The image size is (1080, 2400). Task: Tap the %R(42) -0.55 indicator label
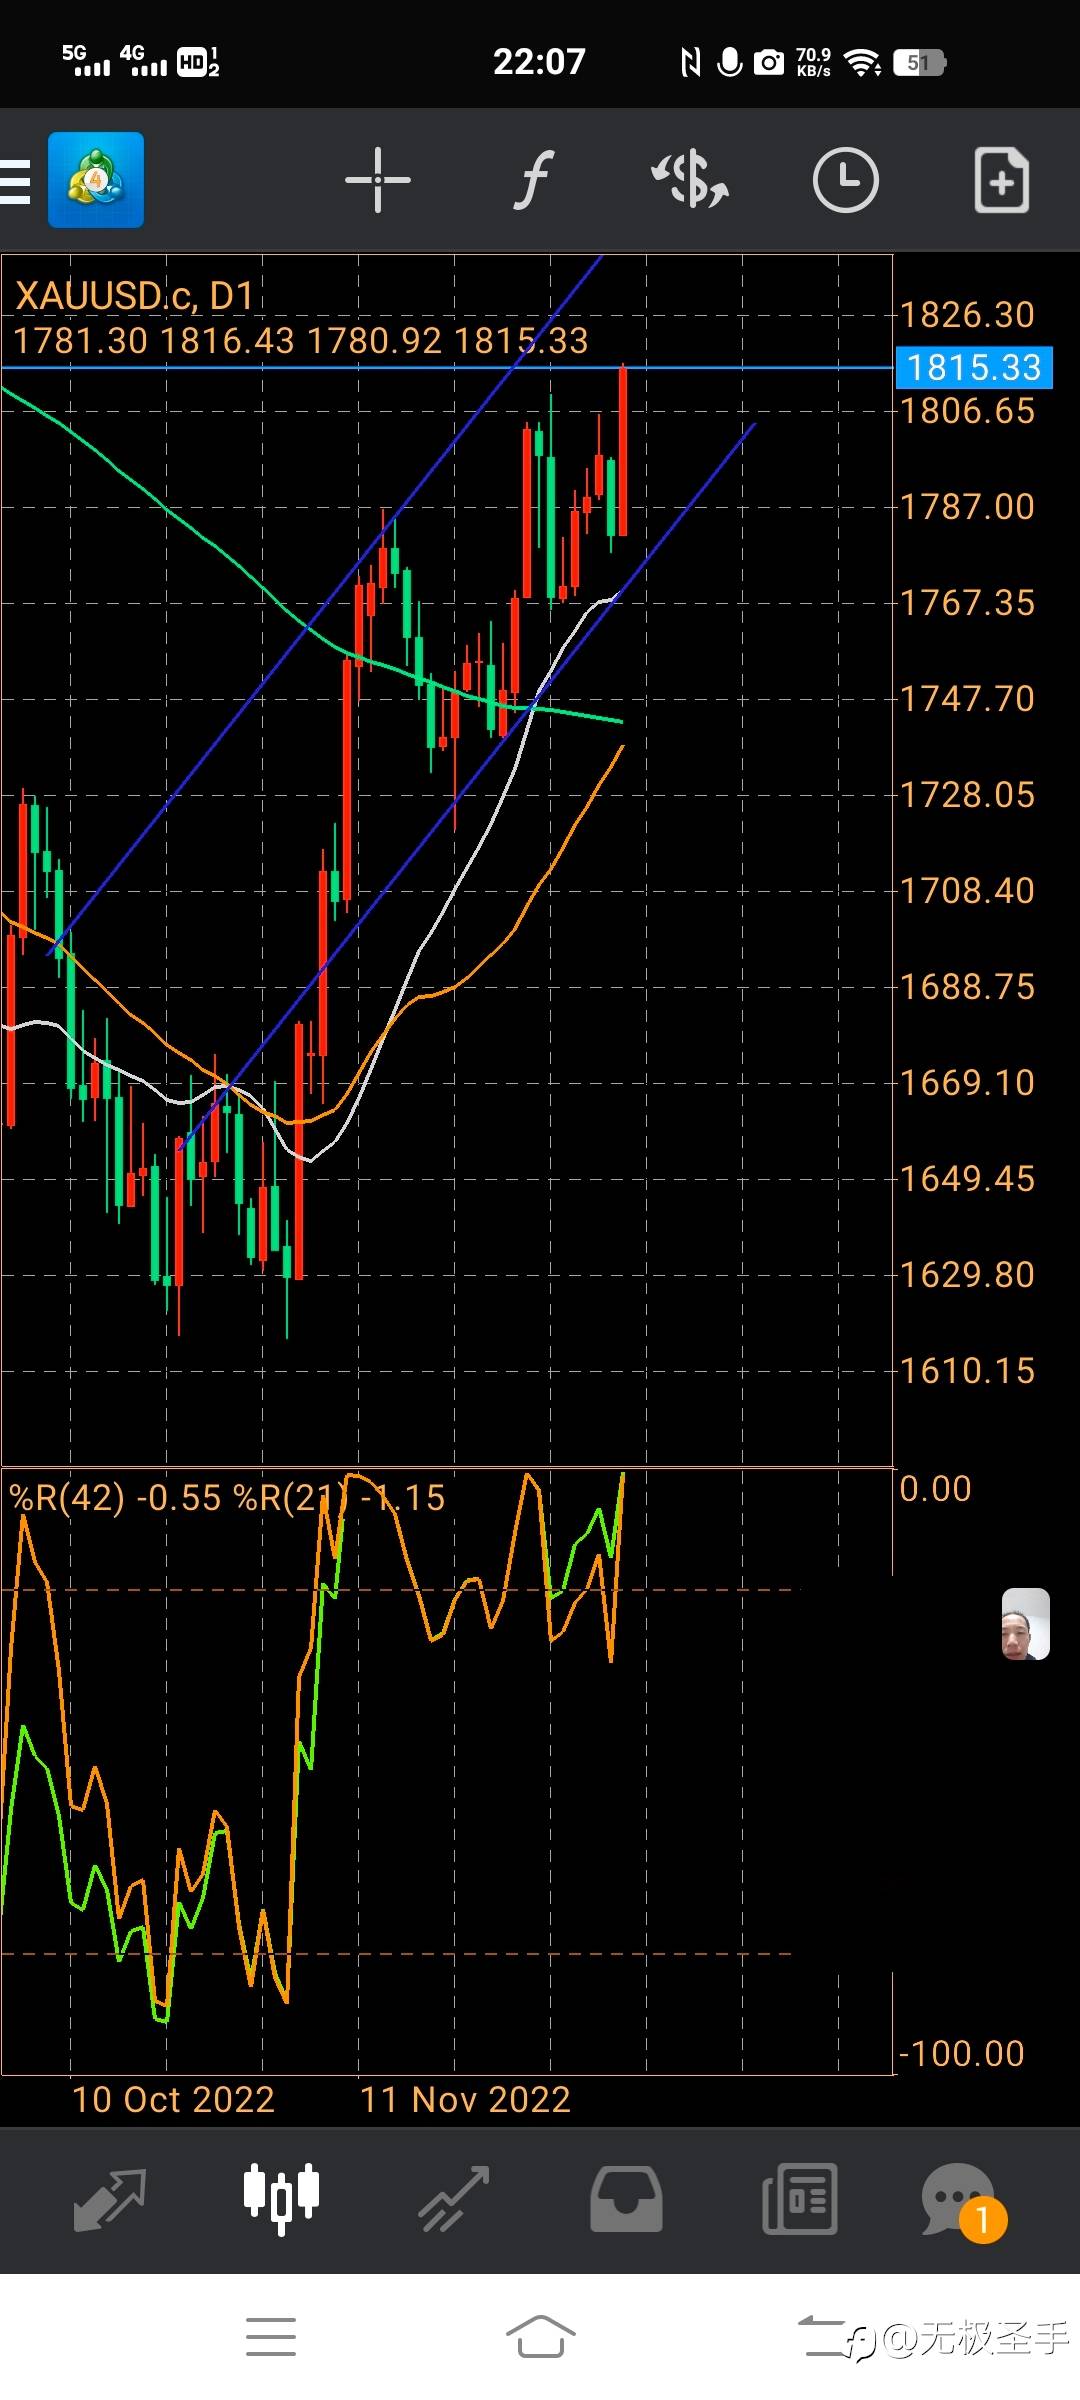tap(115, 1497)
